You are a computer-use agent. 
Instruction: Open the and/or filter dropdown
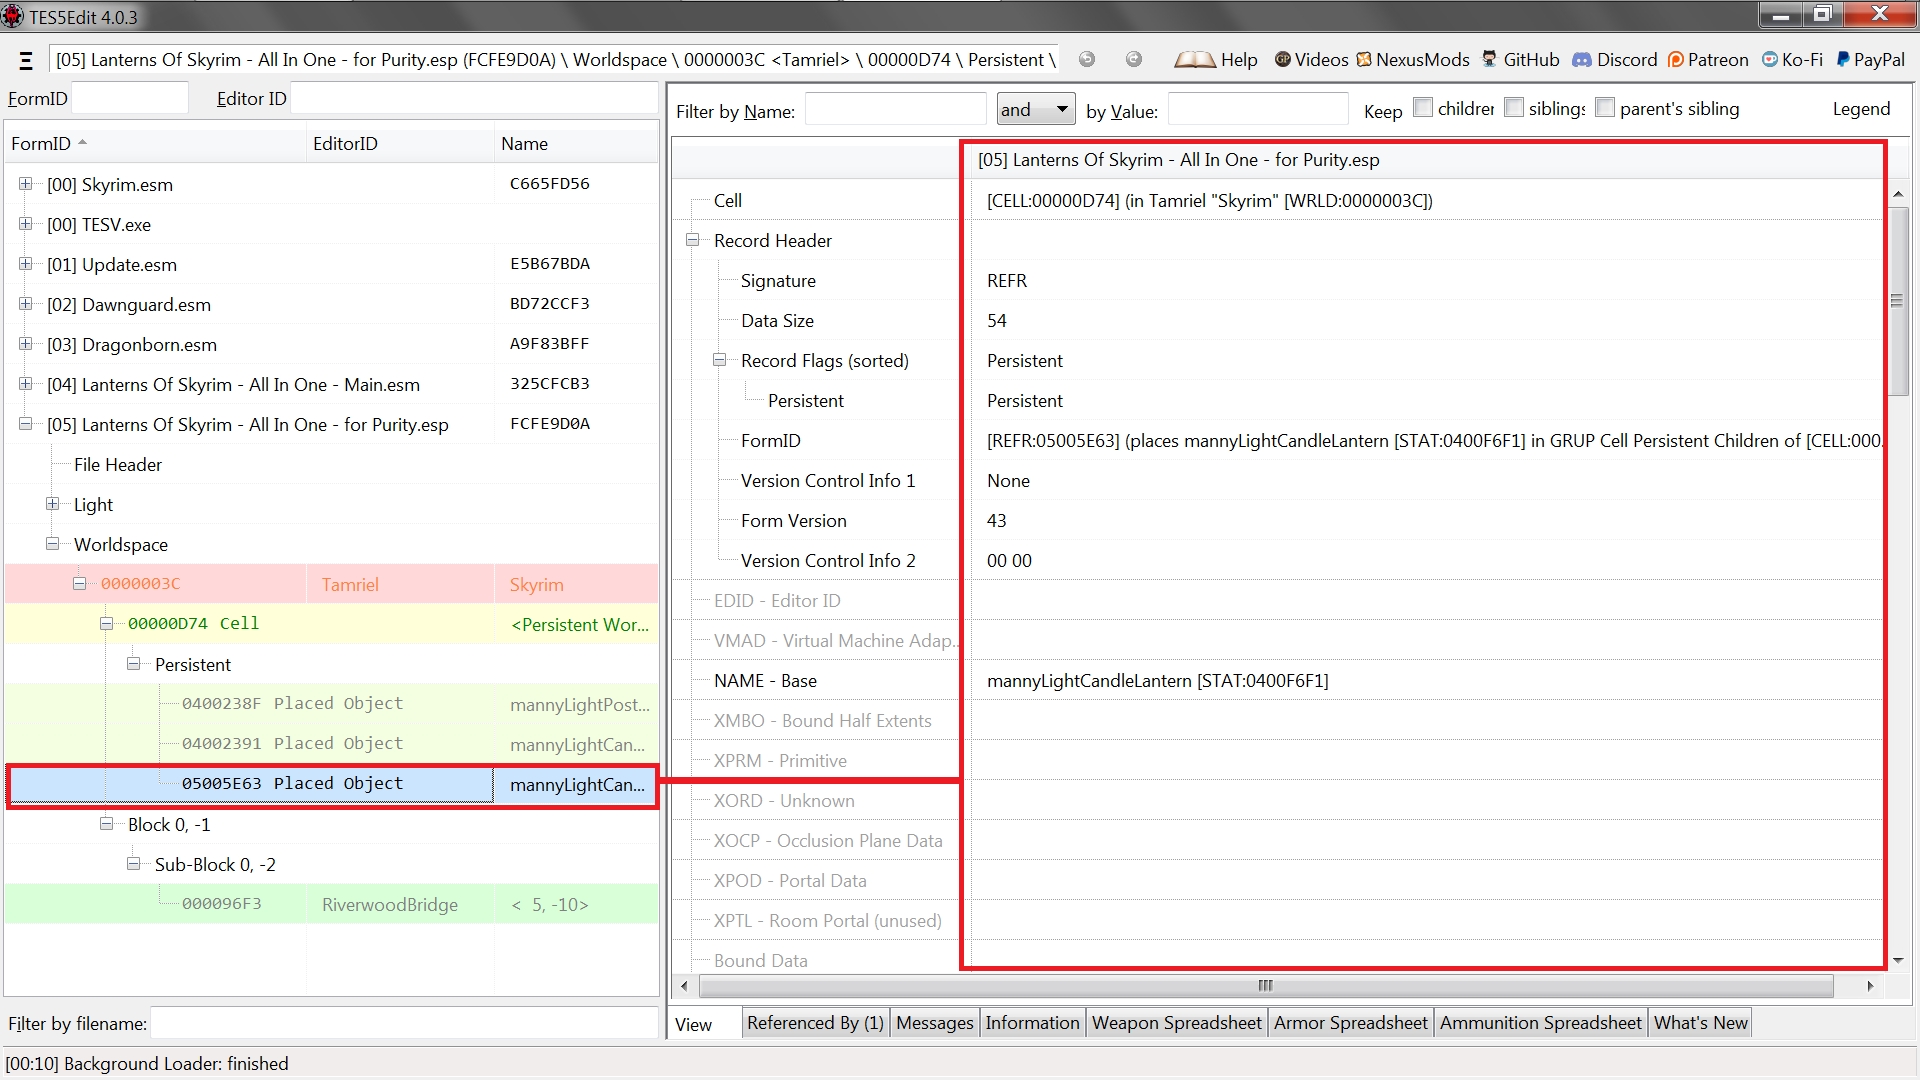[x=1036, y=109]
